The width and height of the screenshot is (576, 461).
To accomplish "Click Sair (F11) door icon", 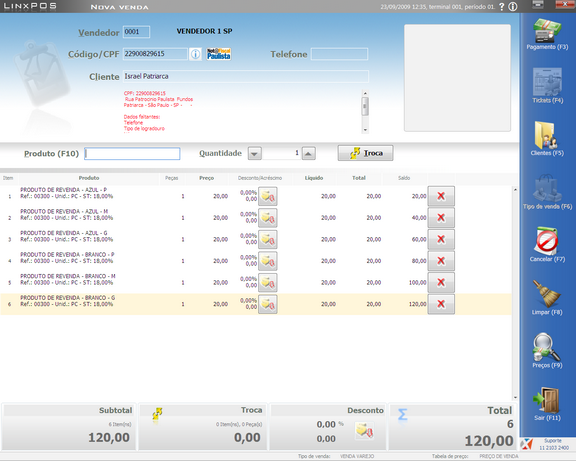I will point(547,403).
